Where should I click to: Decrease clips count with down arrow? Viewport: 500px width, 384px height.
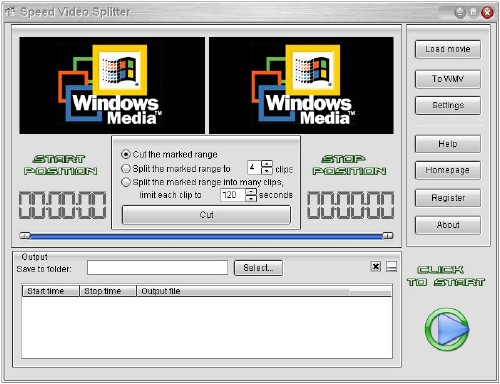(x=267, y=171)
